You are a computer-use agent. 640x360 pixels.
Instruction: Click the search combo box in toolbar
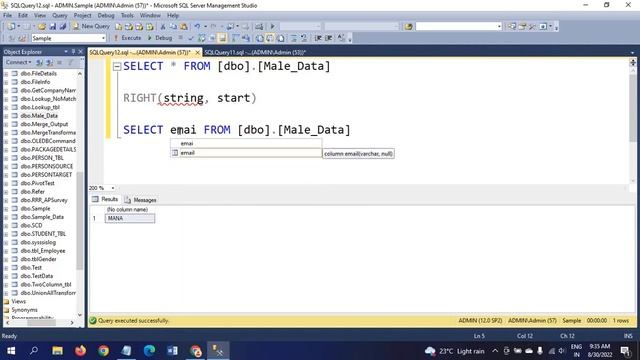[458, 27]
